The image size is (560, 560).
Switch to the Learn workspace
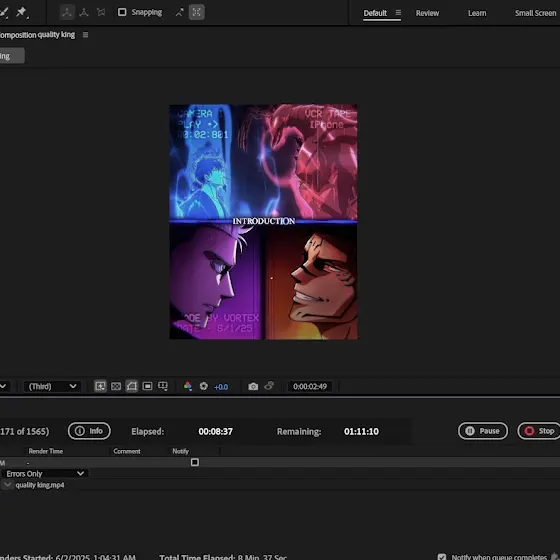tap(477, 13)
